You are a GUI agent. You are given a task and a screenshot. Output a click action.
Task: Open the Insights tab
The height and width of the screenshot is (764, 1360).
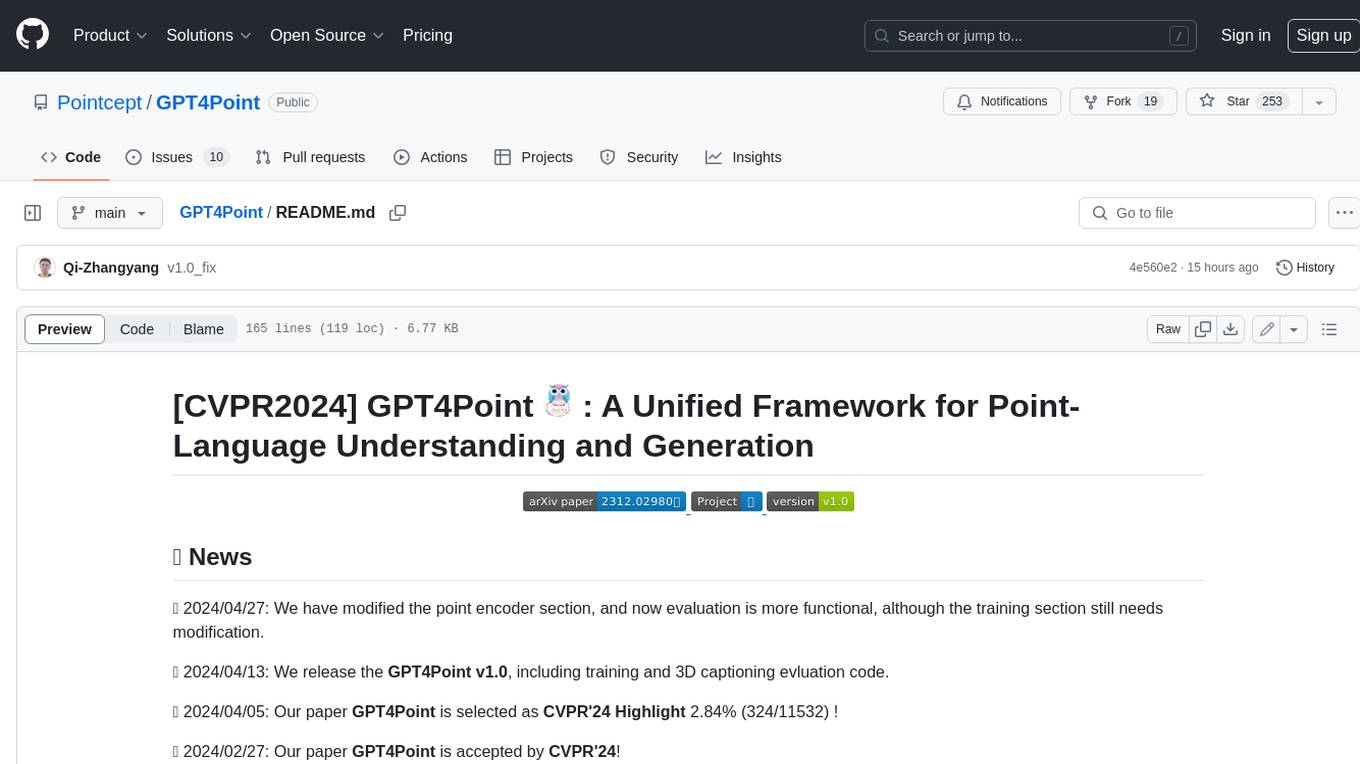(743, 157)
